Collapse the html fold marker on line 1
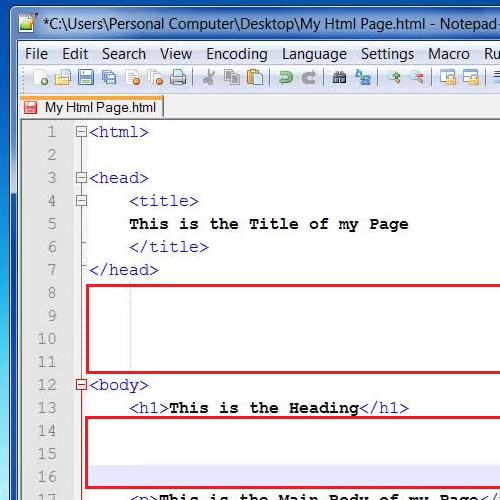 (x=81, y=132)
